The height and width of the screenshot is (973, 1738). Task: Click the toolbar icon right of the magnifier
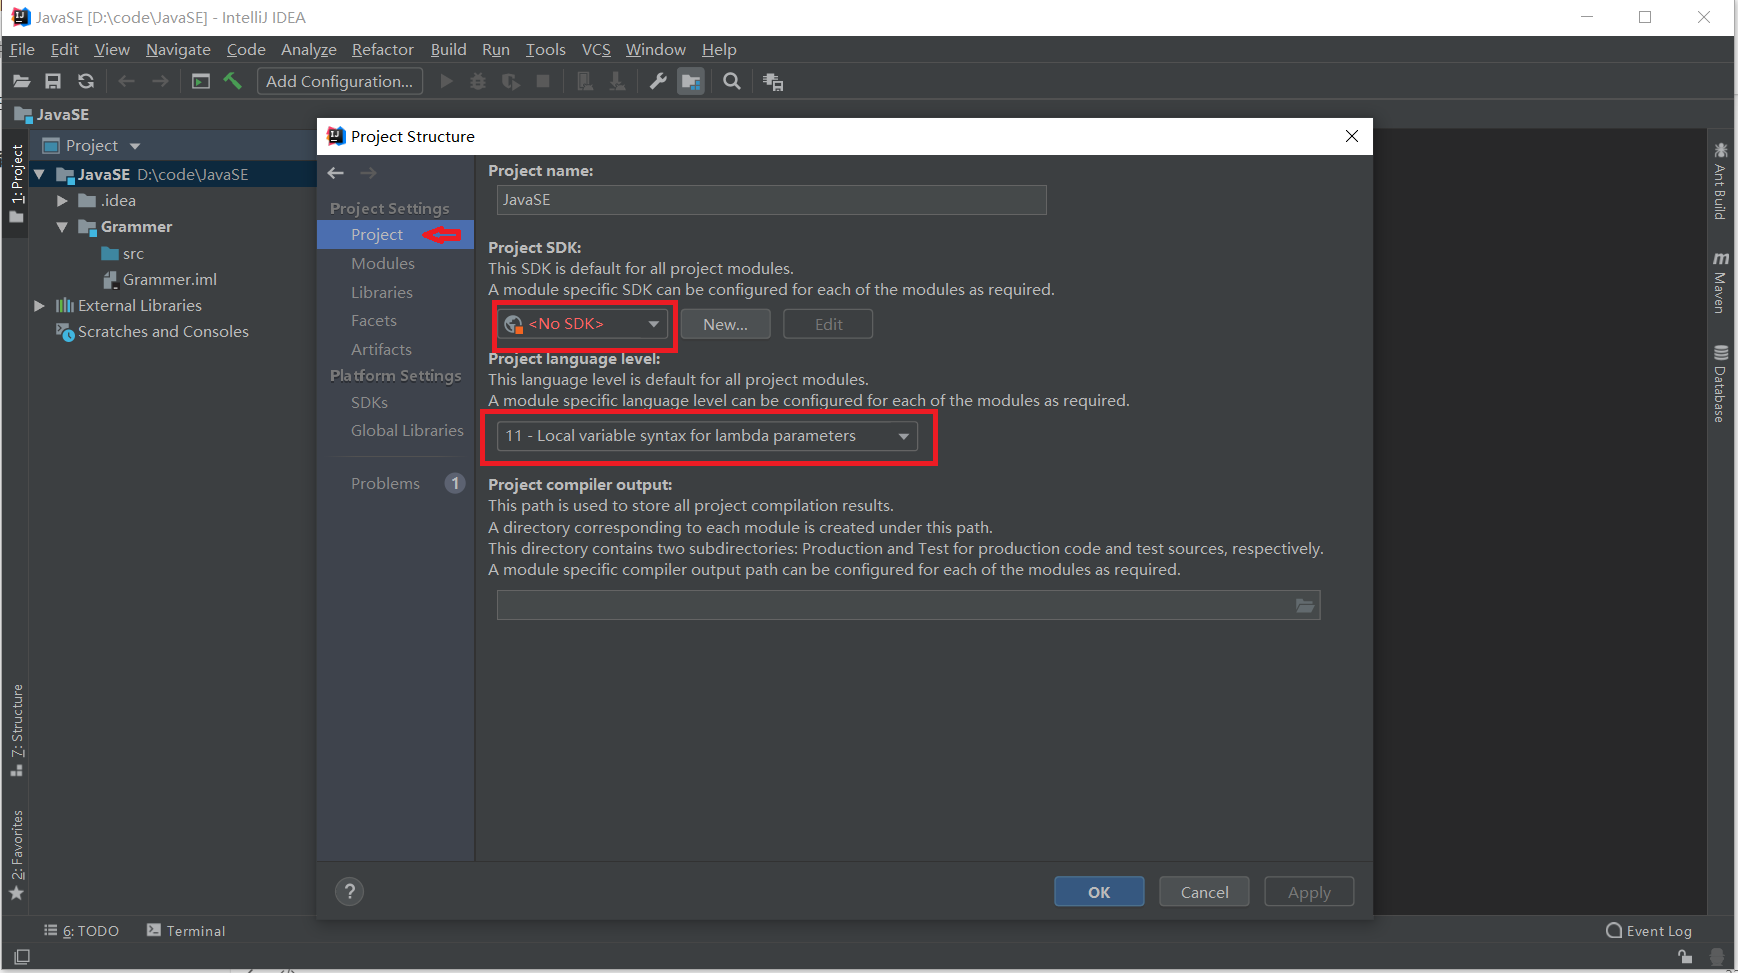[x=773, y=82]
